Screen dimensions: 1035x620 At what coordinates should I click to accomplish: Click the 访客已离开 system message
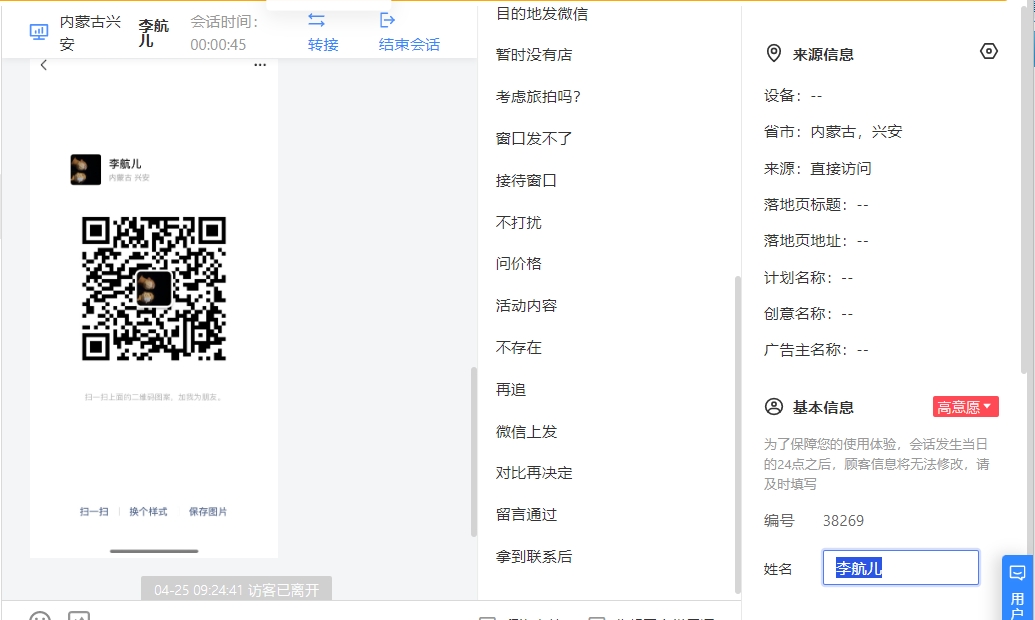(236, 590)
